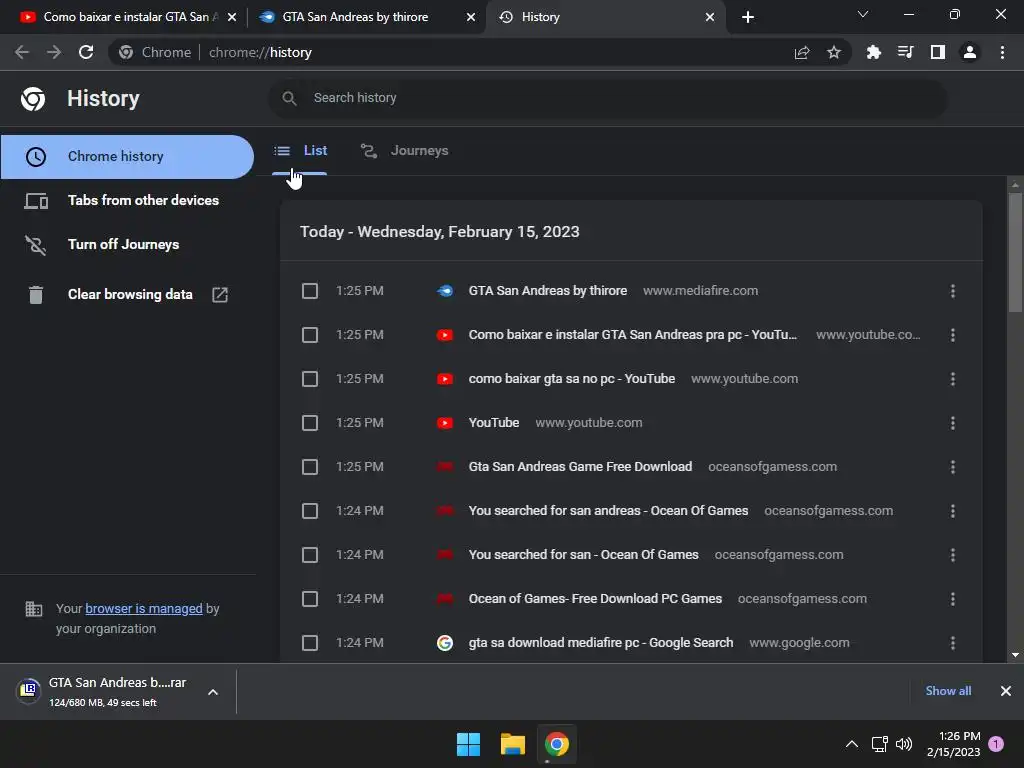Open the profile avatar icon

coord(970,52)
